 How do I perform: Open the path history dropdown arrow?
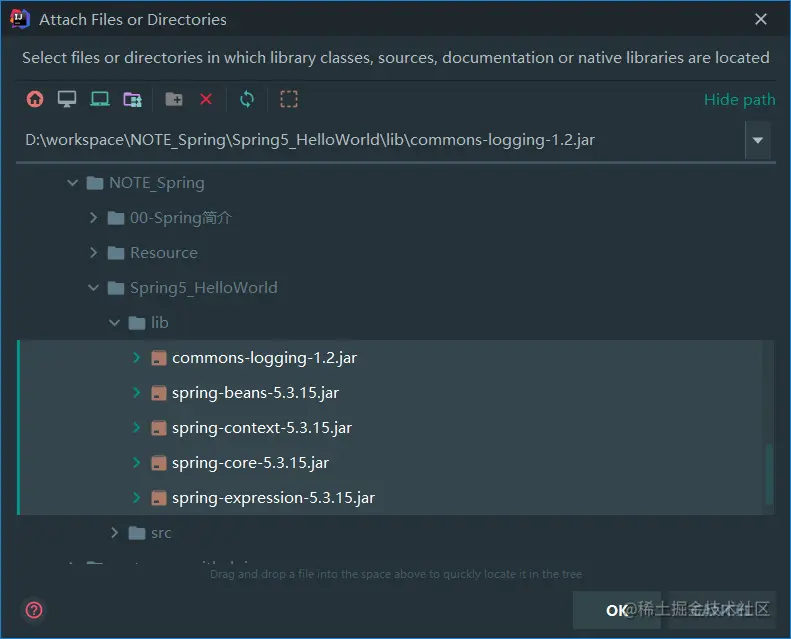point(758,140)
